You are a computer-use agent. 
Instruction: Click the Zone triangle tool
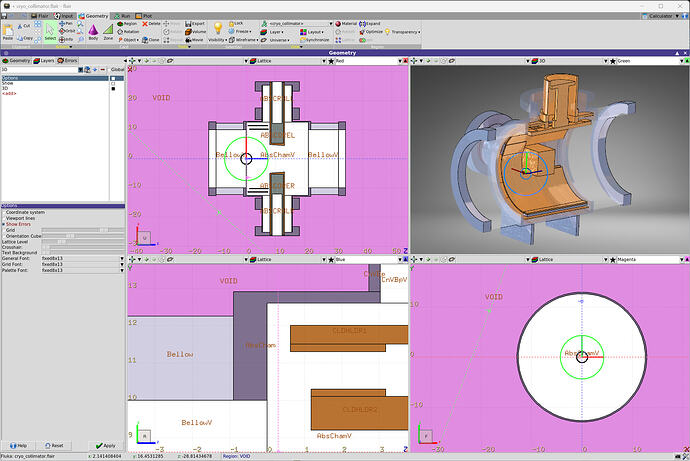[108, 30]
